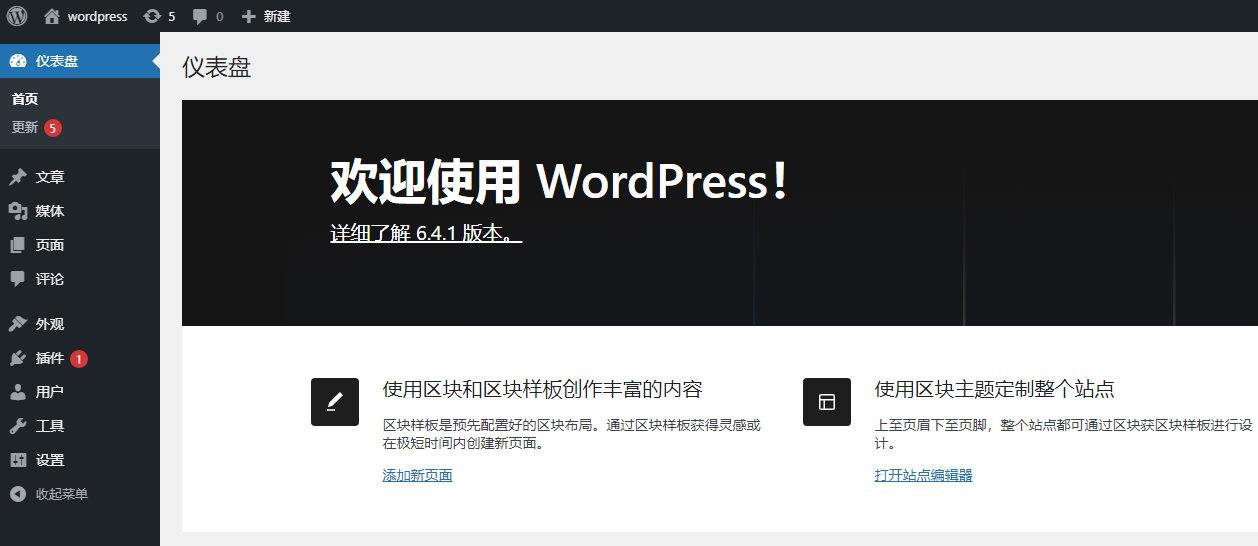Image resolution: width=1258 pixels, height=546 pixels.
Task: Click the person icon for 用户
Action: tap(18, 392)
